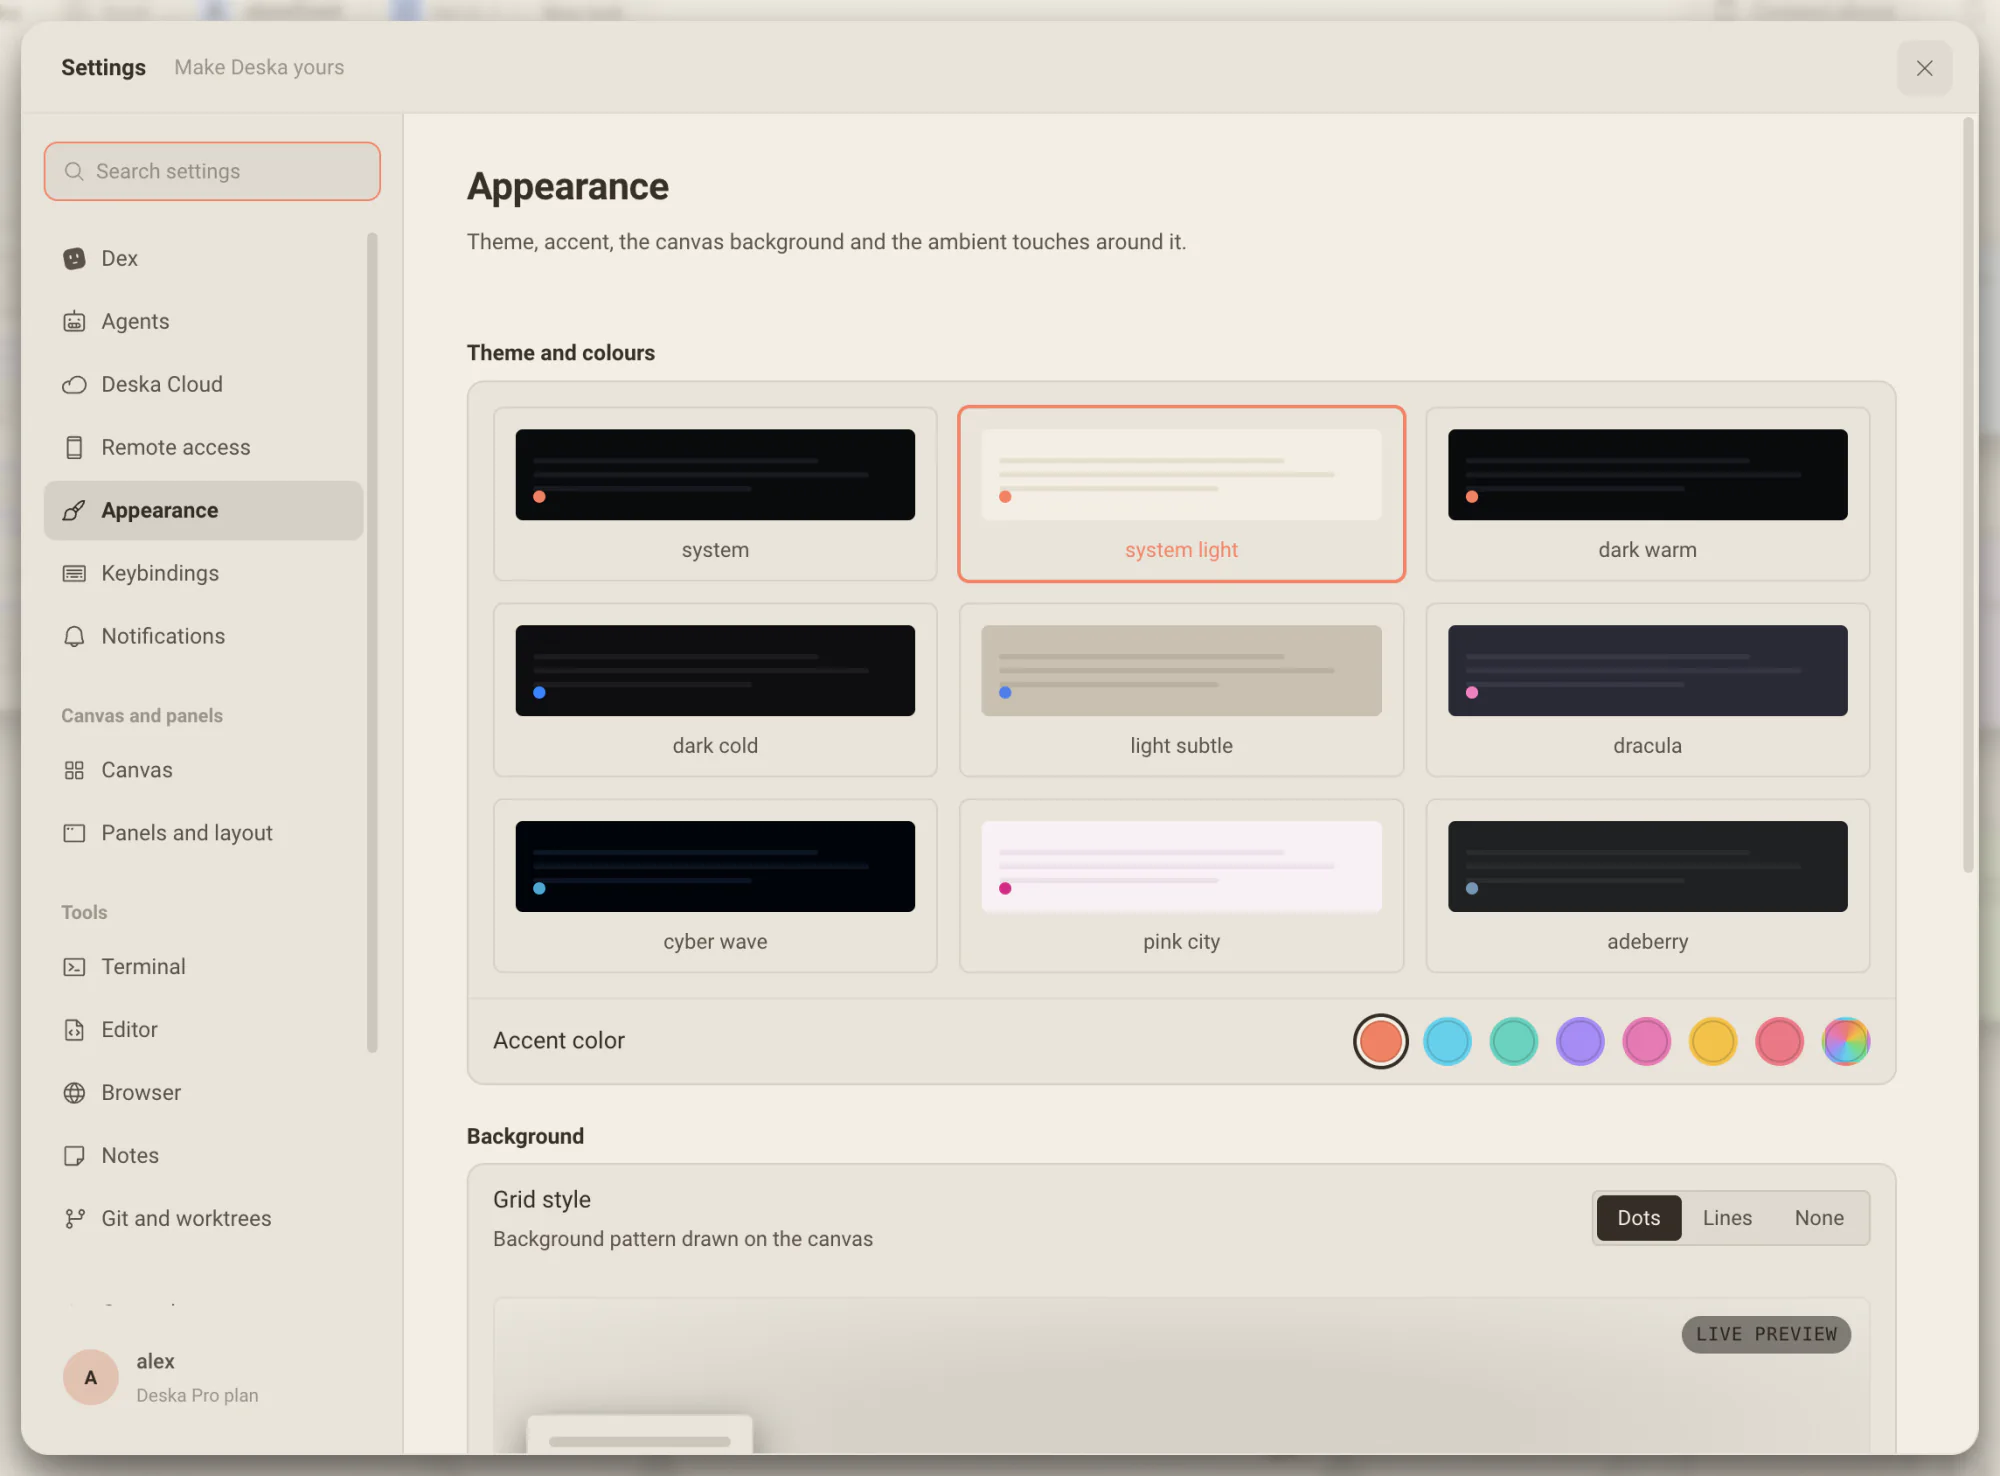
Task: Choose the sky blue accent color
Action: point(1447,1042)
